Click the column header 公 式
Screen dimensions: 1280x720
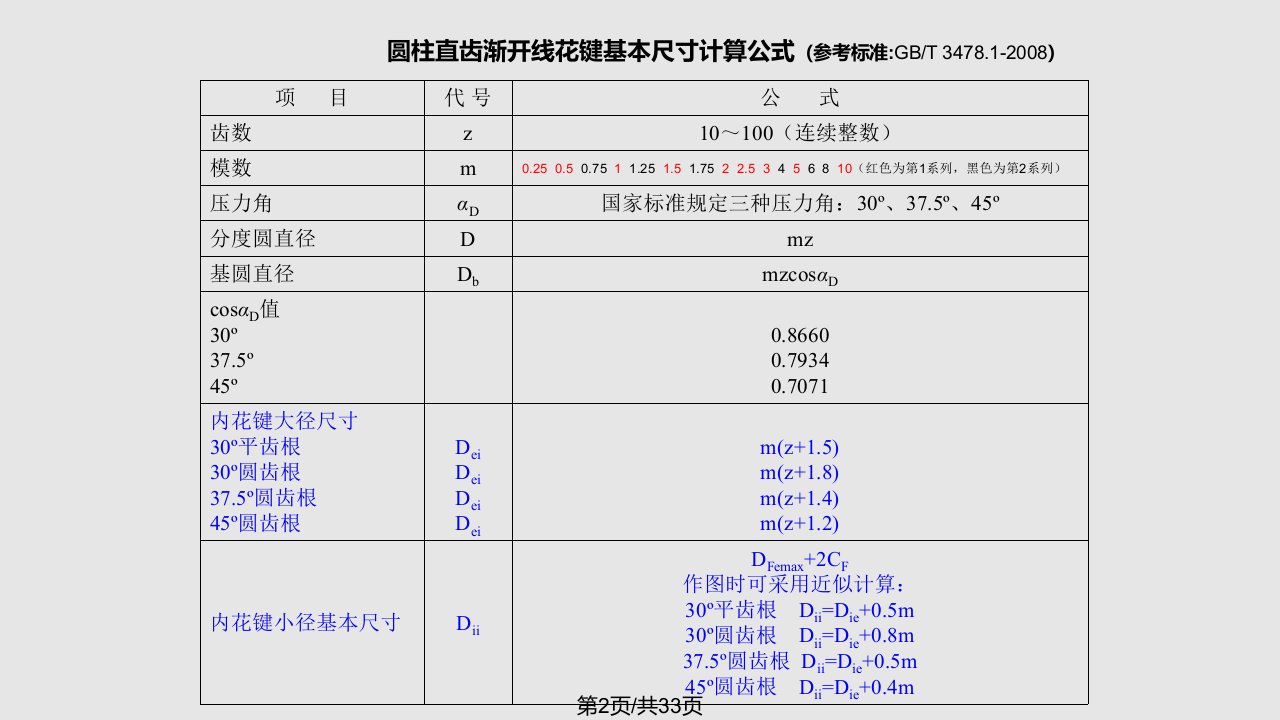pyautogui.click(x=800, y=98)
